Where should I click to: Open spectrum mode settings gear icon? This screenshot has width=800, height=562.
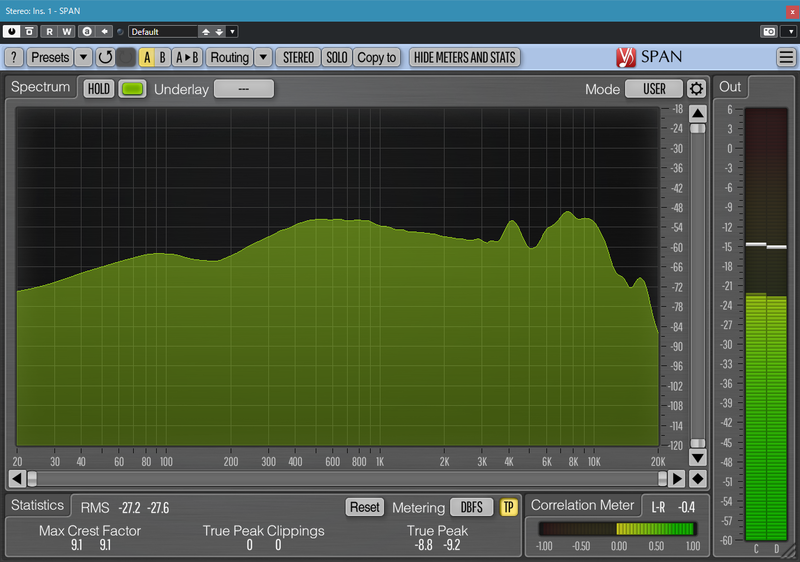tap(696, 89)
